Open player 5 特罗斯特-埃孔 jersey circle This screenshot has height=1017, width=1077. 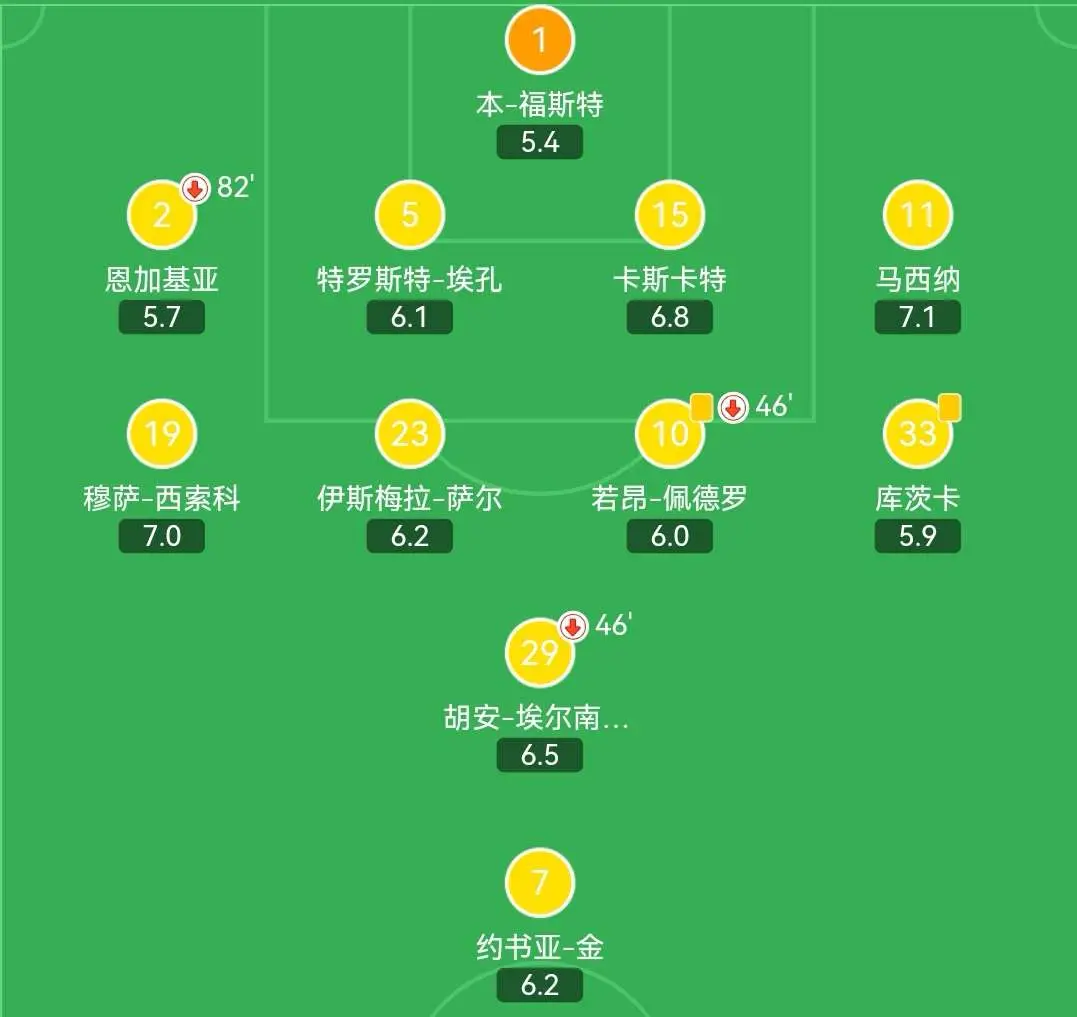tap(409, 215)
